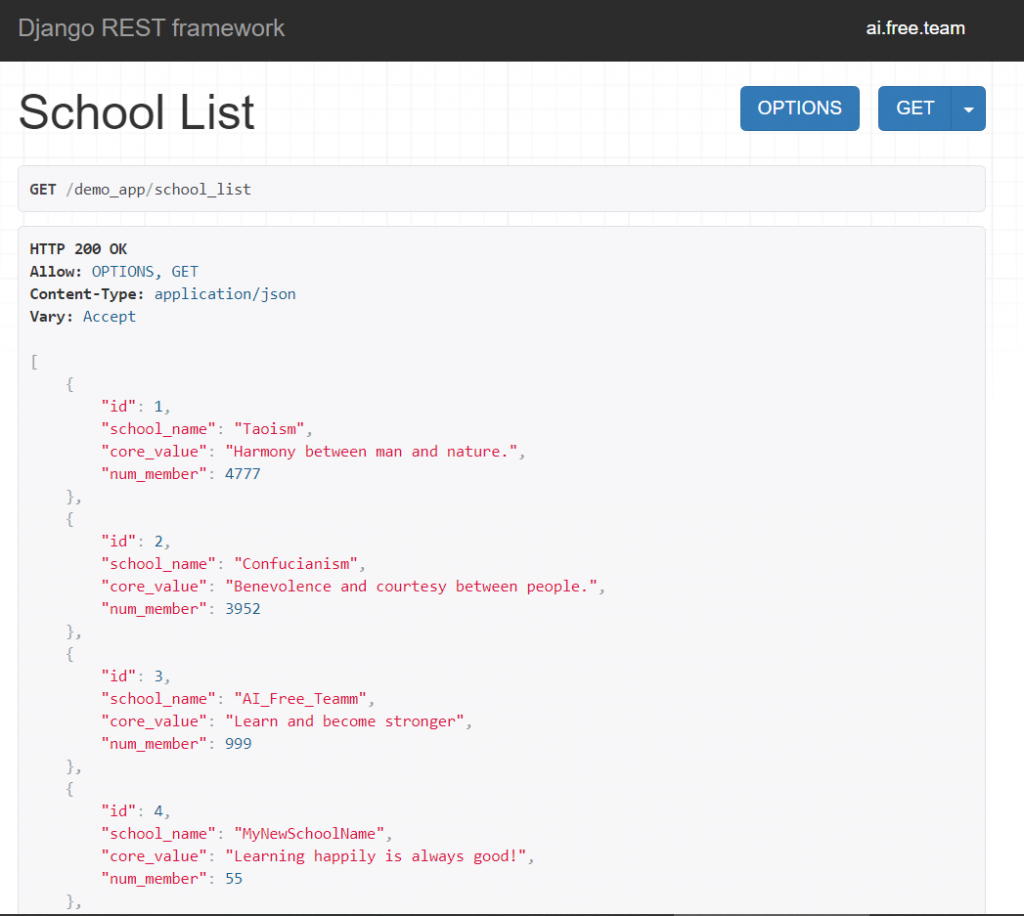The height and width of the screenshot is (916, 1024).
Task: Click the num_member value 4777
Action: (242, 474)
